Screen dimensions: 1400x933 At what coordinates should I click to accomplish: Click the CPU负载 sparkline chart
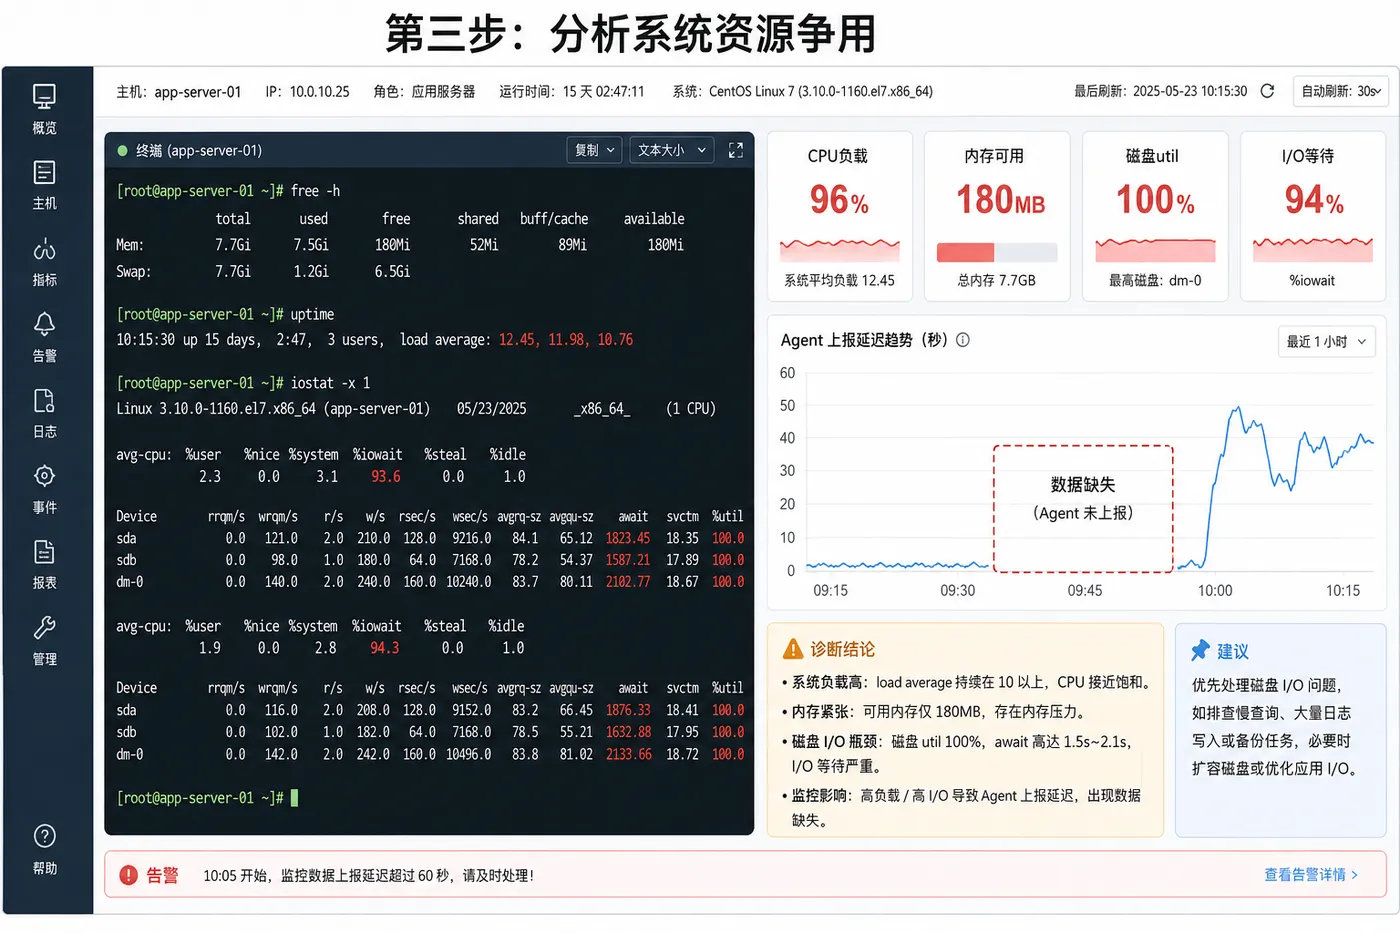tap(839, 250)
